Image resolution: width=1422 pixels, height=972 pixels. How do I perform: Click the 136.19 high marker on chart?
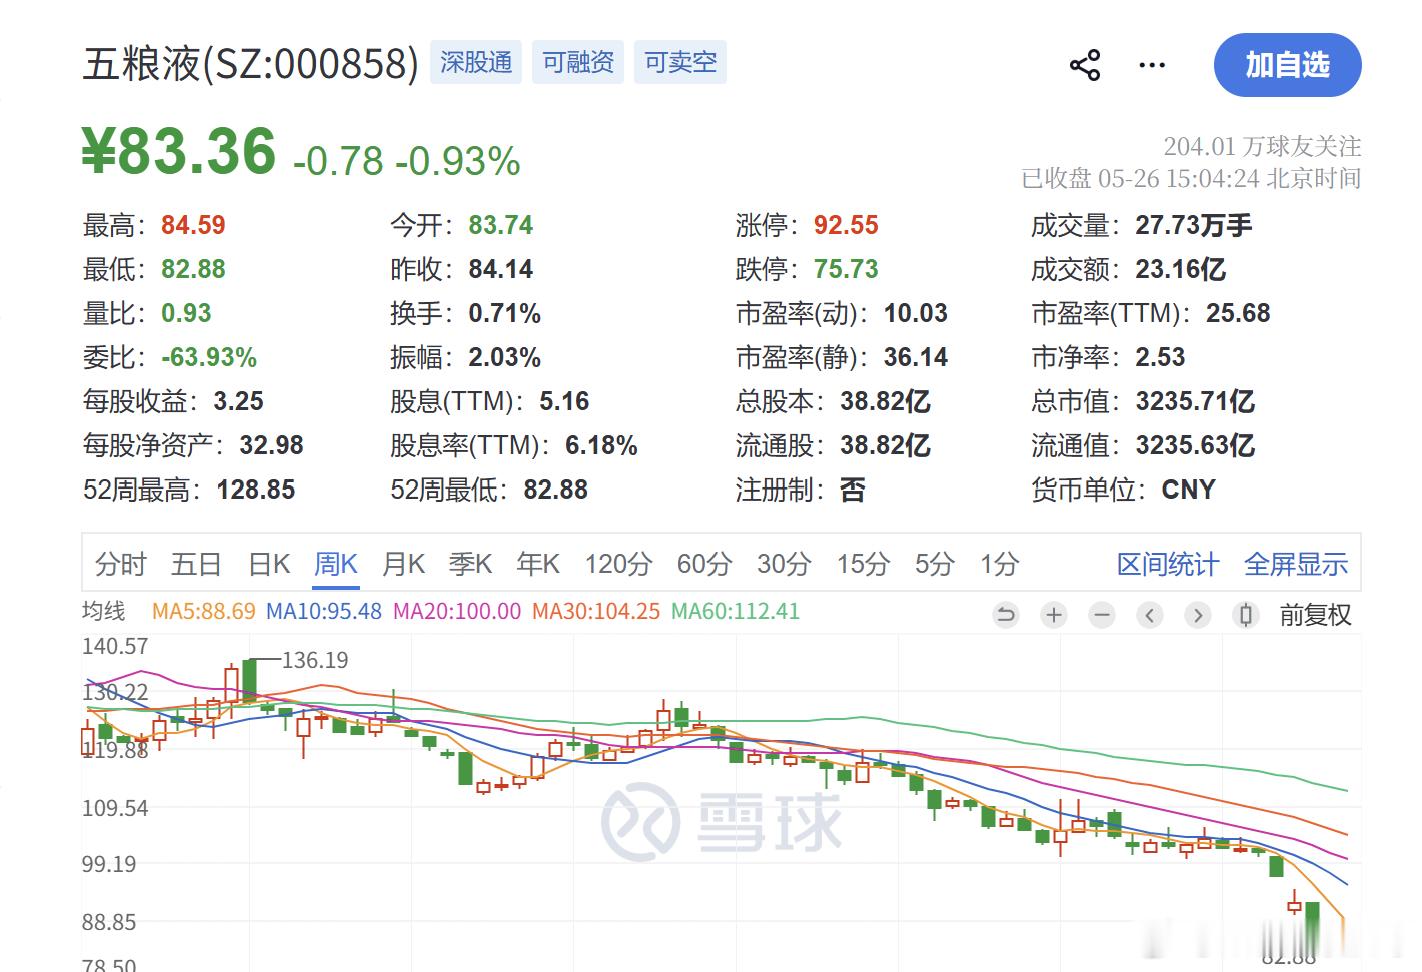[x=315, y=660]
